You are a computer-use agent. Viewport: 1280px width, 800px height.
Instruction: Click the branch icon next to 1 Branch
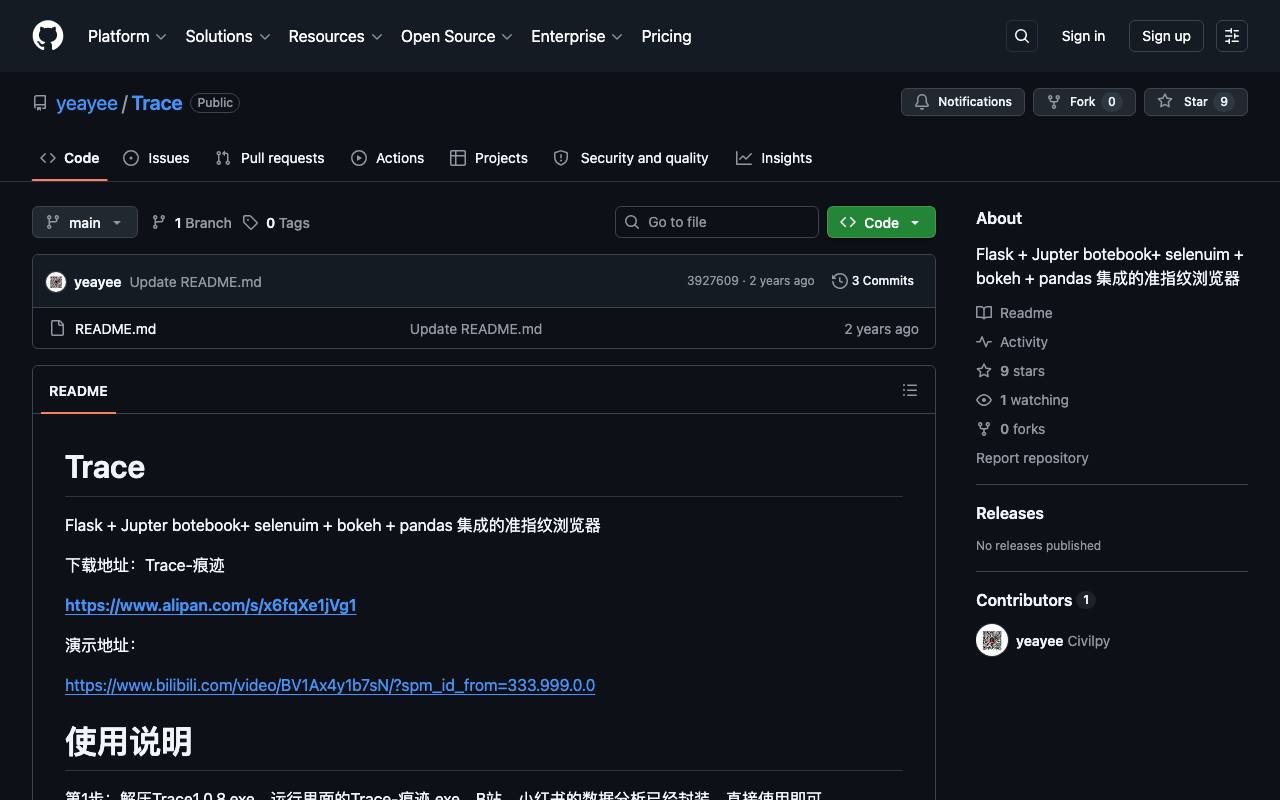(x=159, y=222)
